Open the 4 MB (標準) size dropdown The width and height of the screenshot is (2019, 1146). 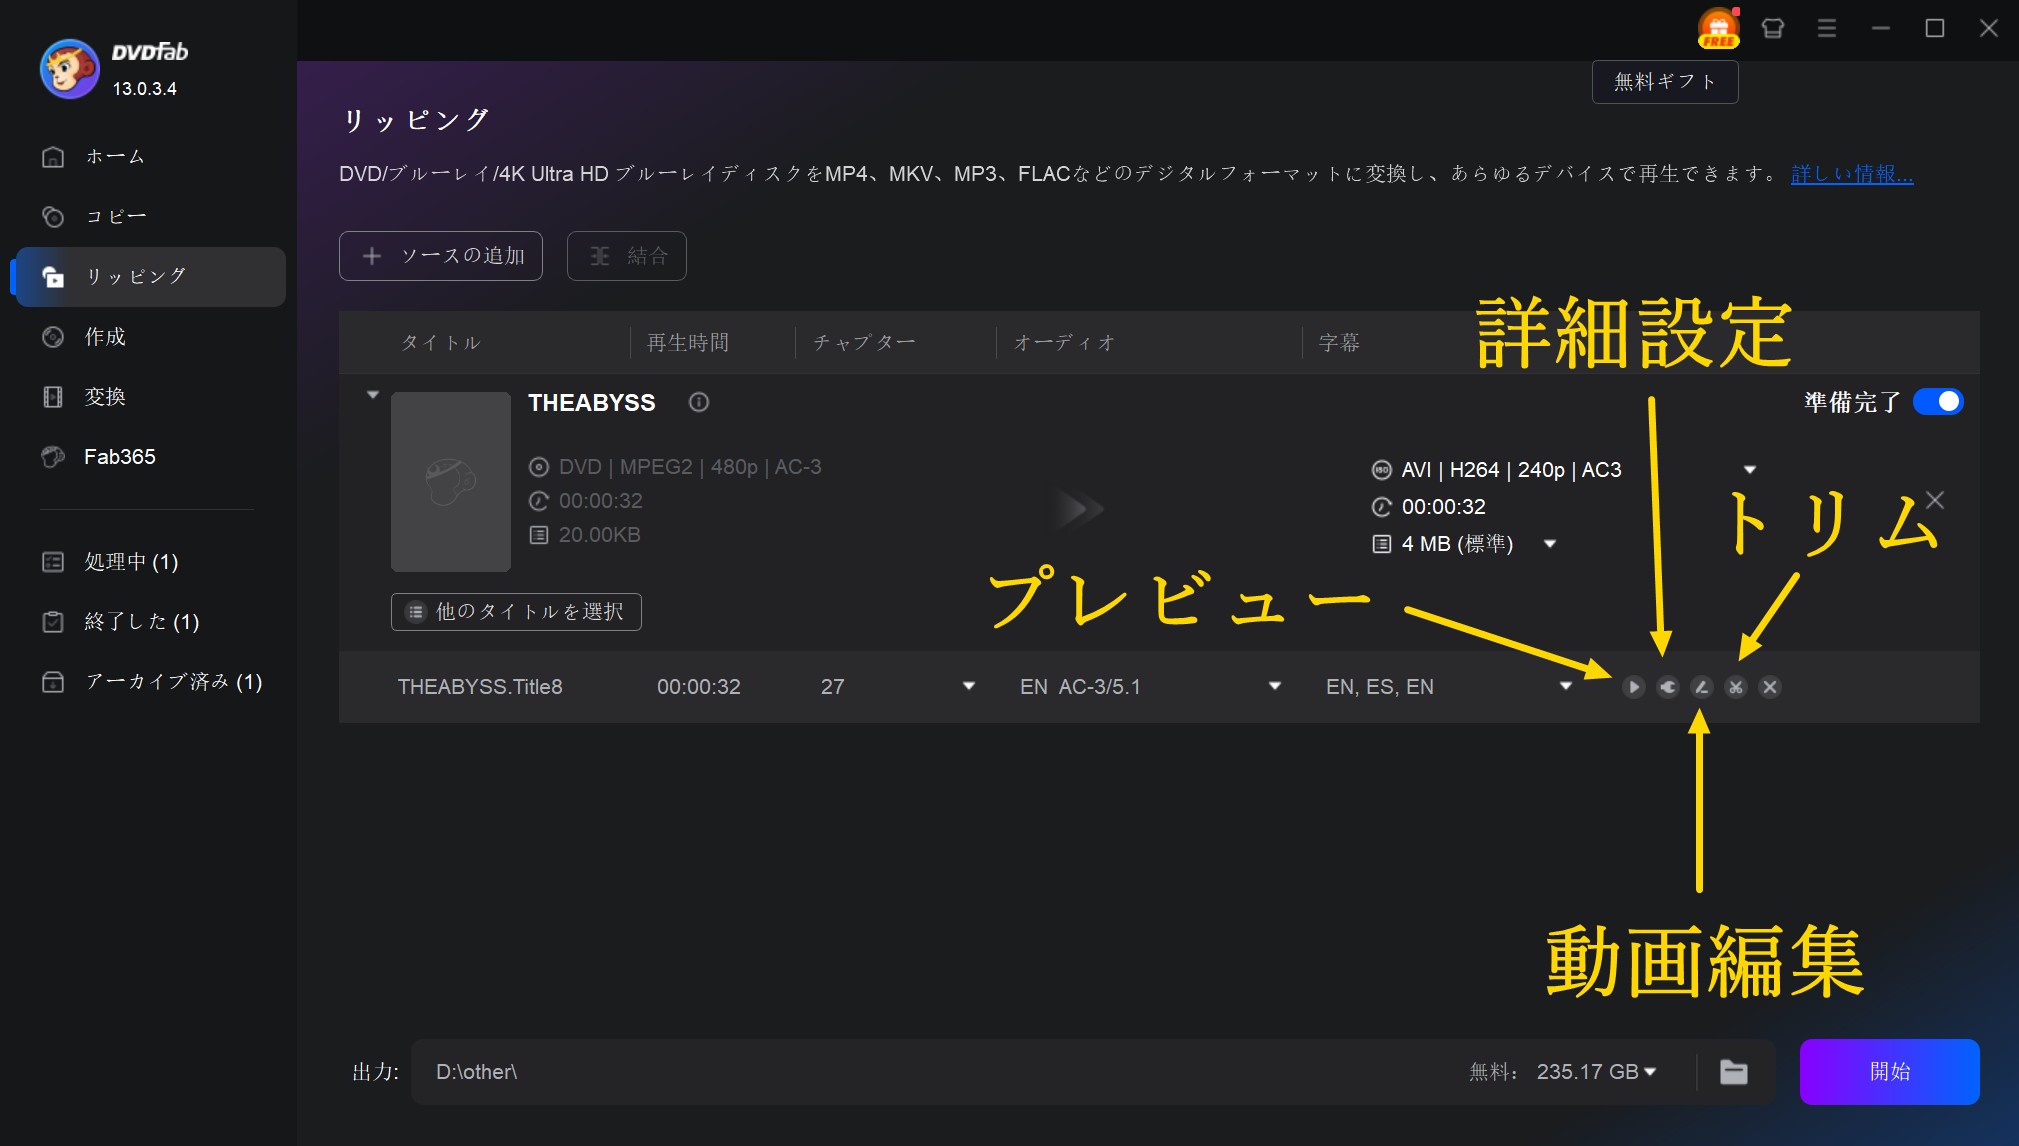(1550, 544)
